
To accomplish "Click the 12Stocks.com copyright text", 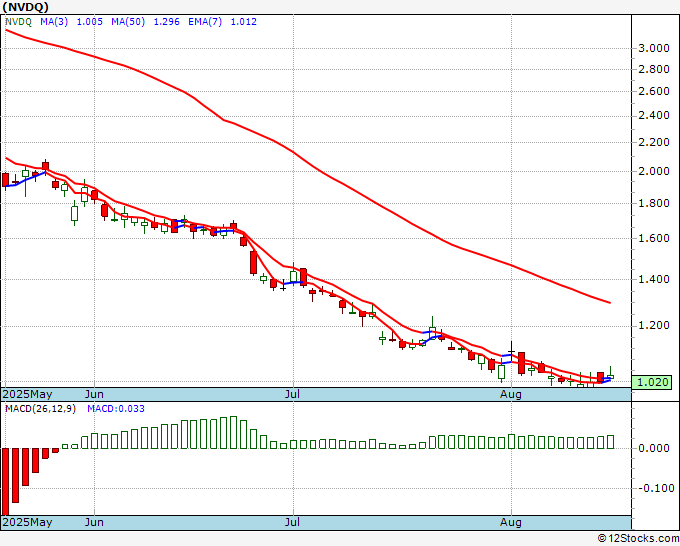I will (x=638, y=539).
